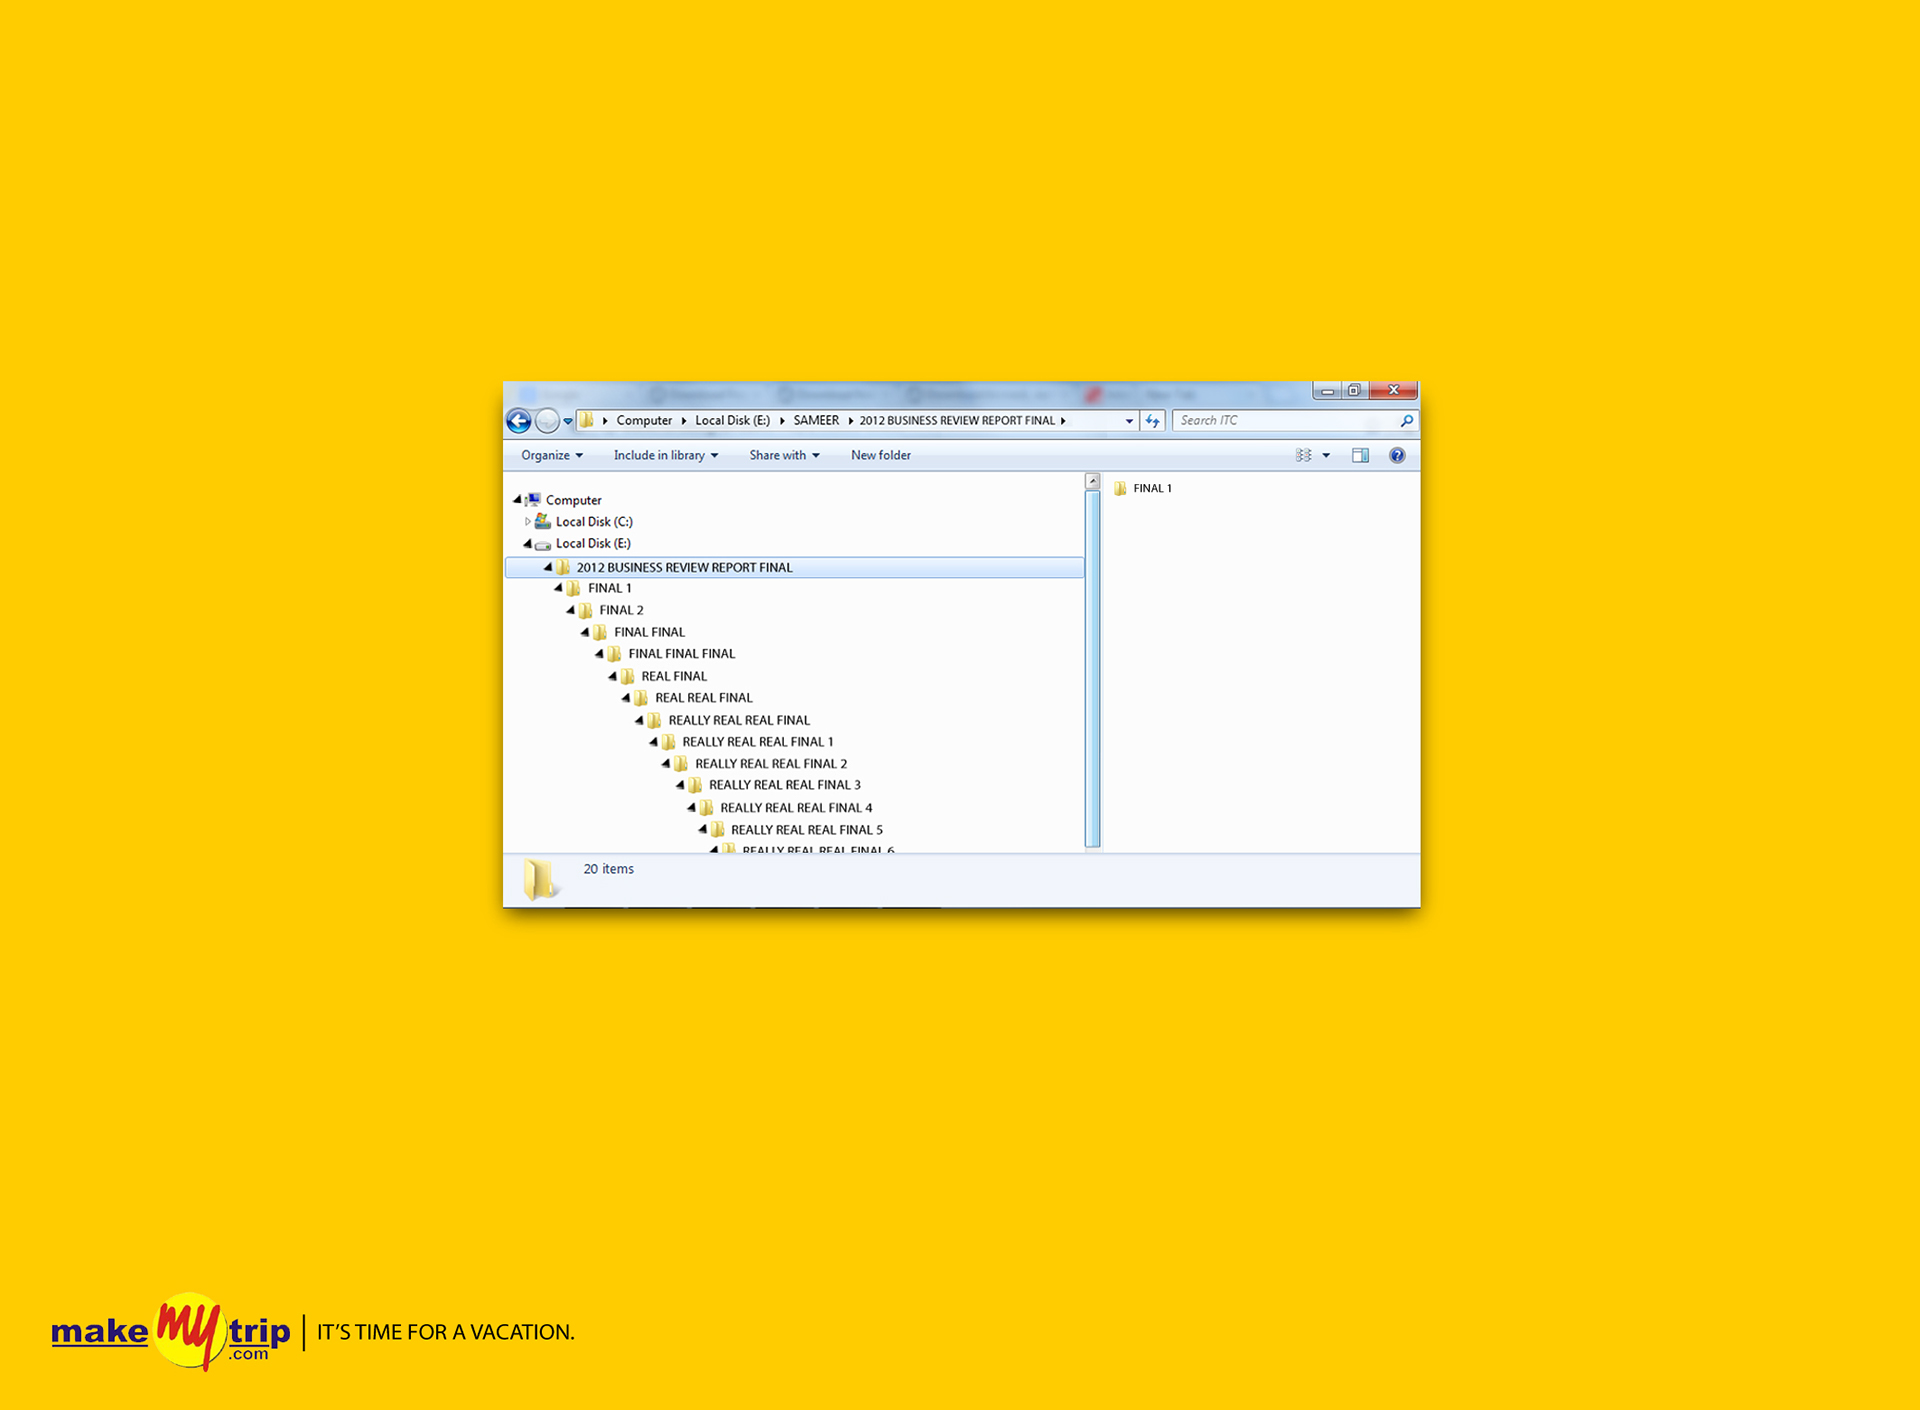1920x1410 pixels.
Task: Select Local Disk (C:) in the tree
Action: (594, 522)
